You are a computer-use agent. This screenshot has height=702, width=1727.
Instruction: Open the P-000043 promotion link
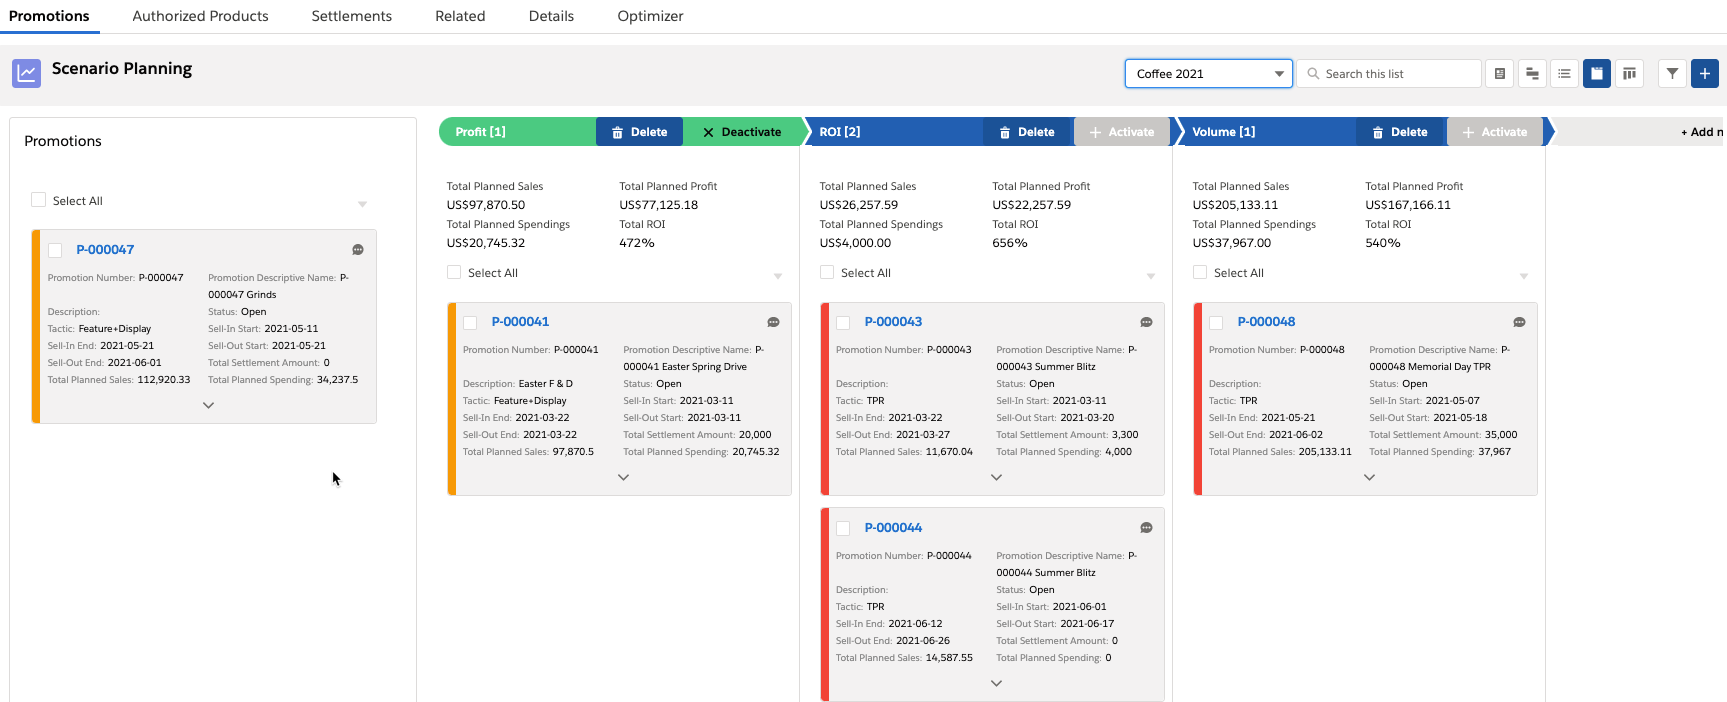[x=893, y=322]
